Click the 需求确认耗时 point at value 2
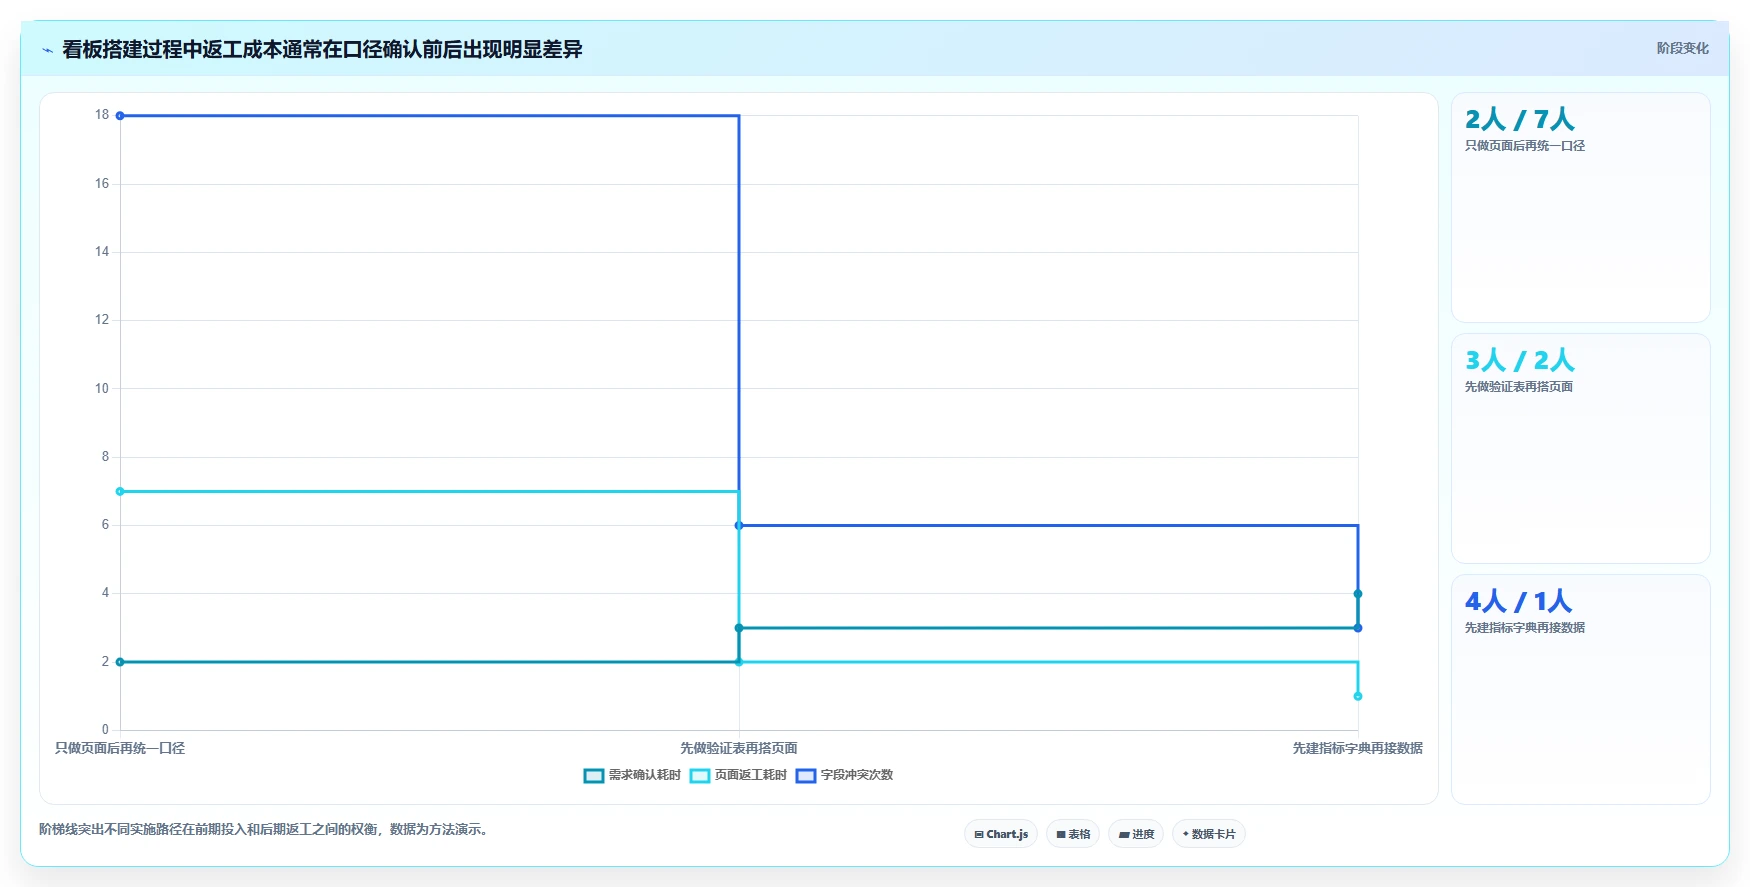The image size is (1750, 887). [120, 662]
